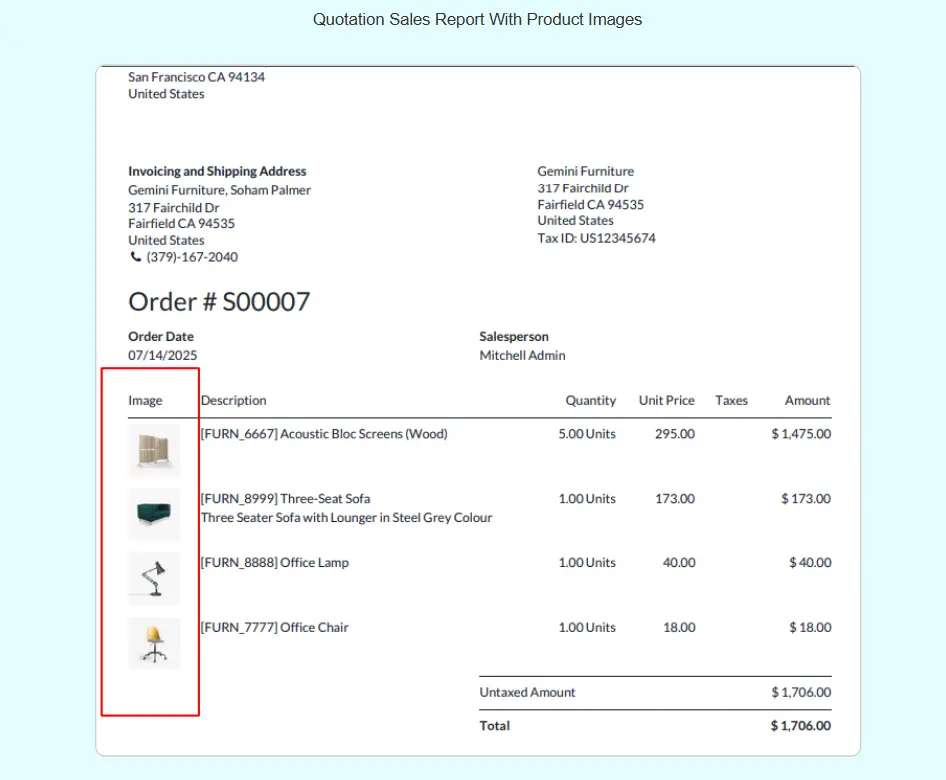Click the Tax ID: US12345674 text
This screenshot has height=780, width=946.
[x=596, y=238]
